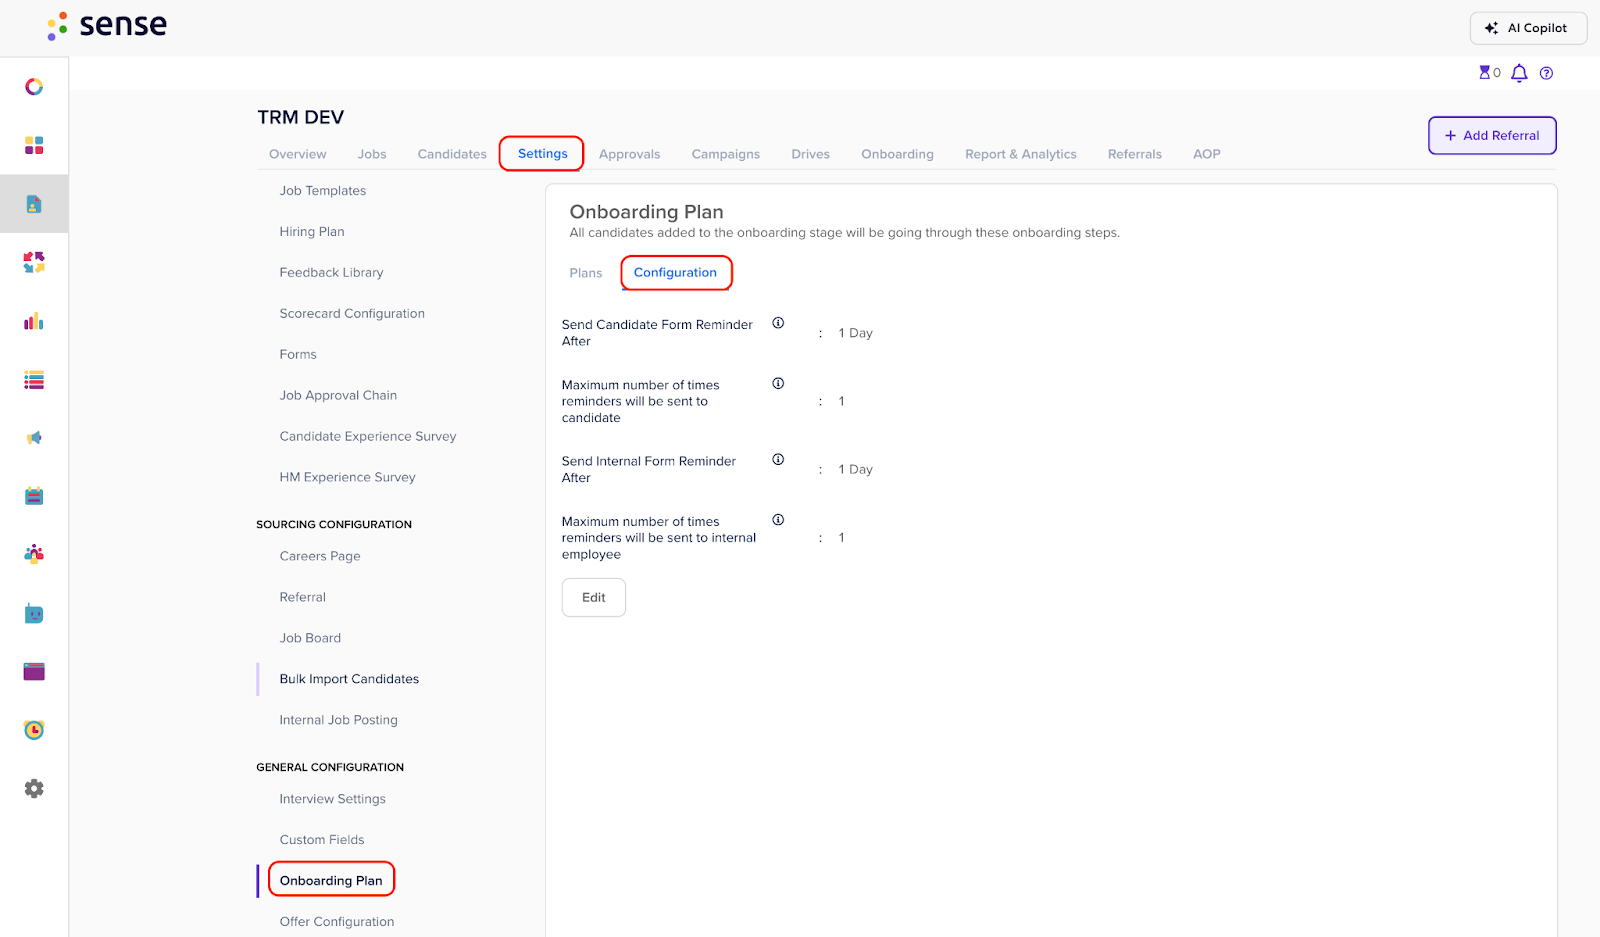Screen dimensions: 1600x937
Task: Select Offer Configuration in settings menu
Action: pyautogui.click(x=337, y=922)
